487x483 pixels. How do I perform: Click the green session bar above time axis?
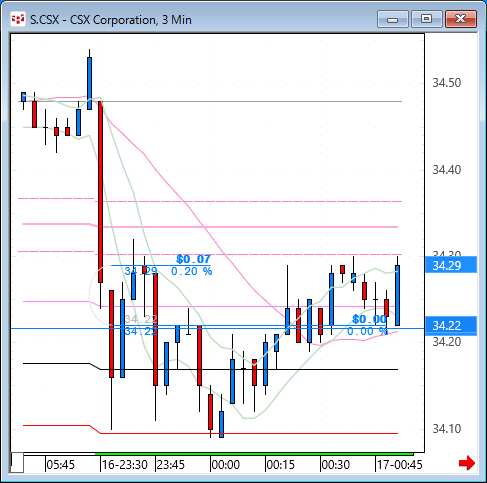tap(254, 454)
